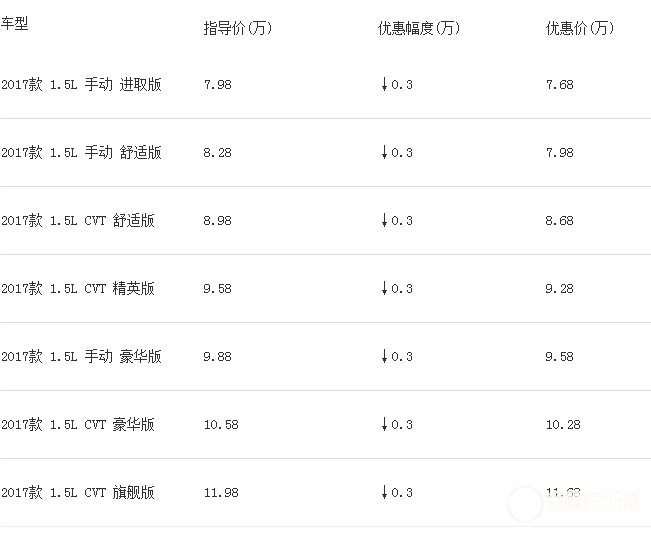
Task: Open the 2017款 1.5L 手动 进取版 model
Action: [81, 85]
